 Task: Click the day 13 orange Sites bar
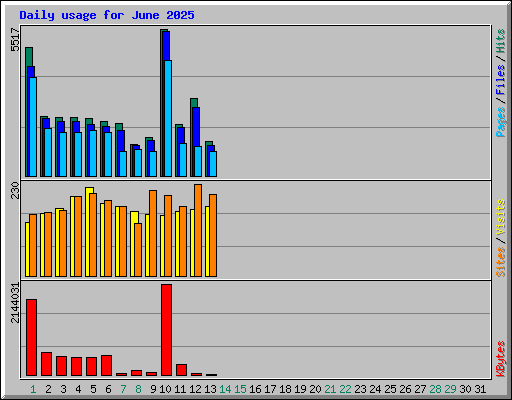coord(213,235)
